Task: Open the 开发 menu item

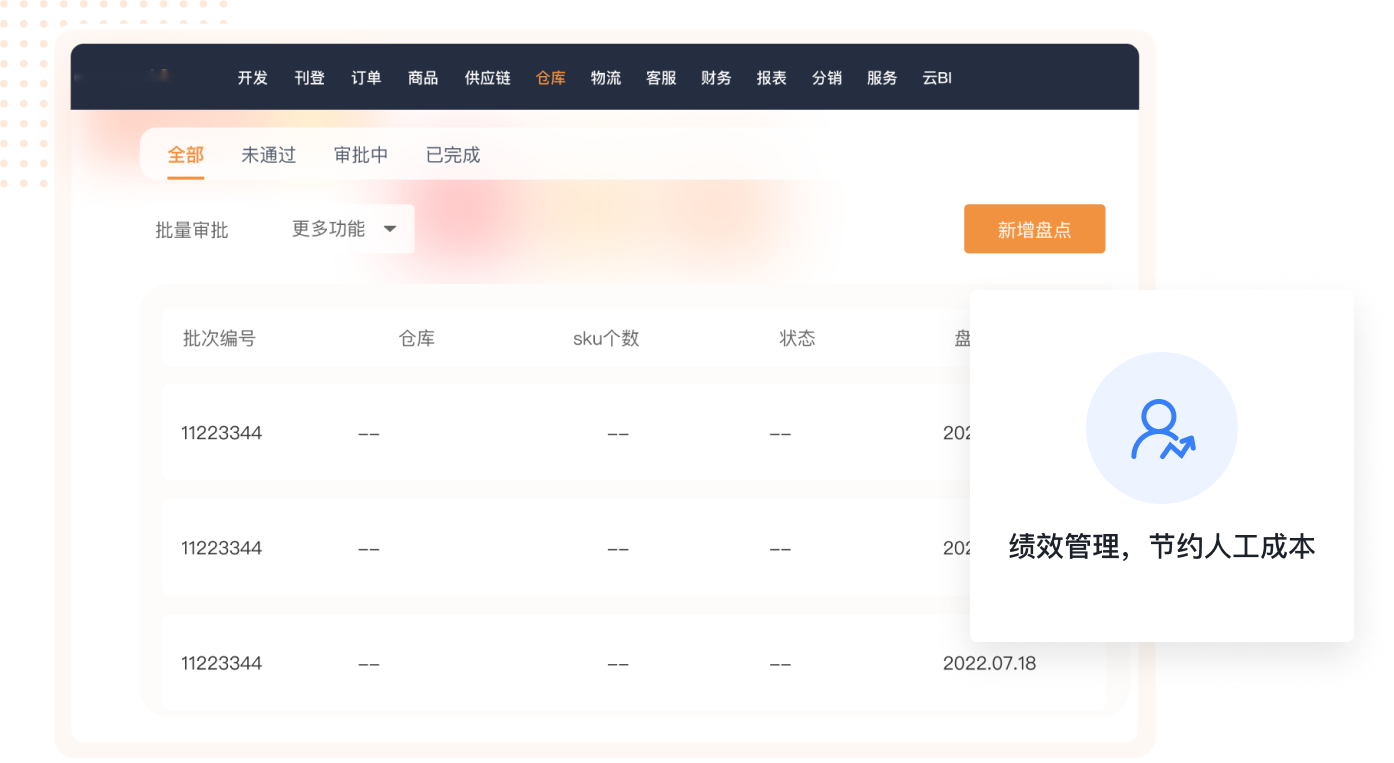Action: [x=252, y=78]
